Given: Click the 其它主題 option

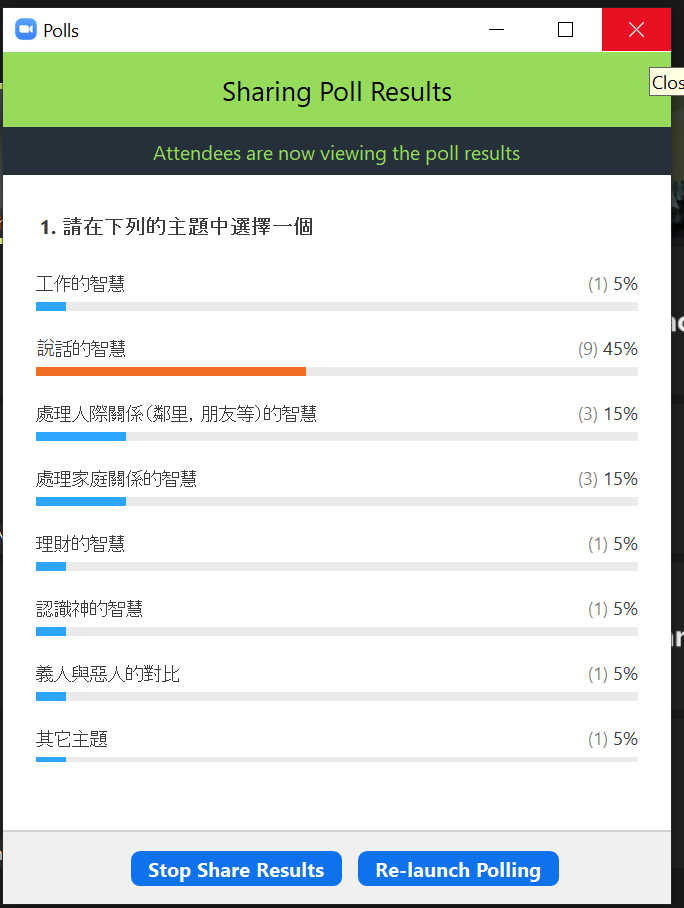Looking at the screenshot, I should click(72, 739).
